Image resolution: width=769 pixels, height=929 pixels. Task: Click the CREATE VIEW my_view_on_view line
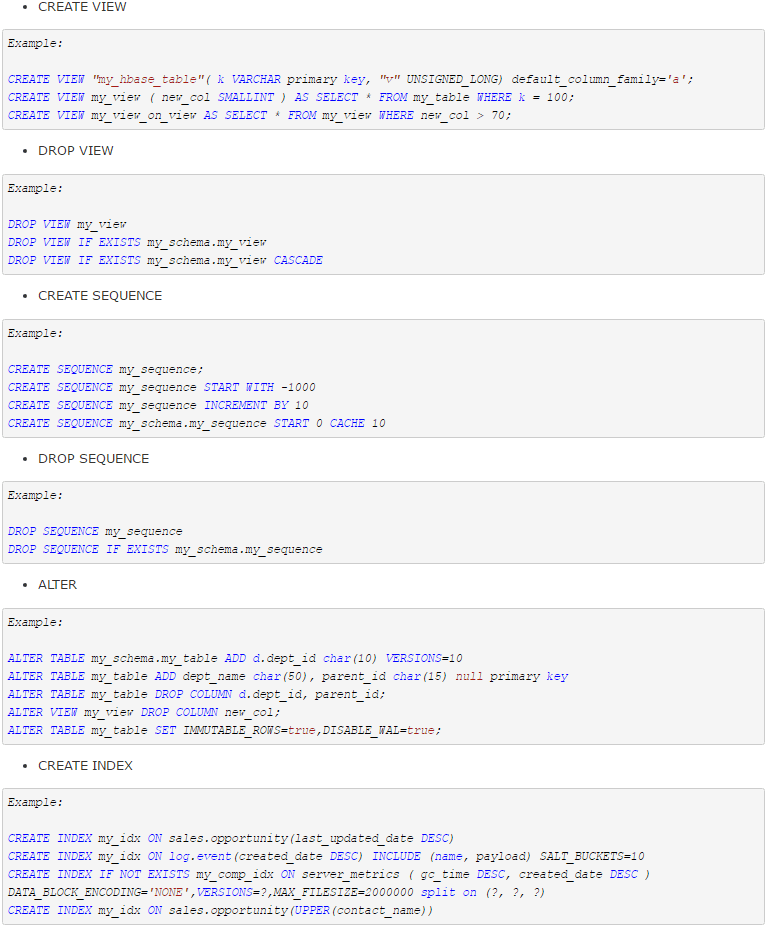[259, 115]
